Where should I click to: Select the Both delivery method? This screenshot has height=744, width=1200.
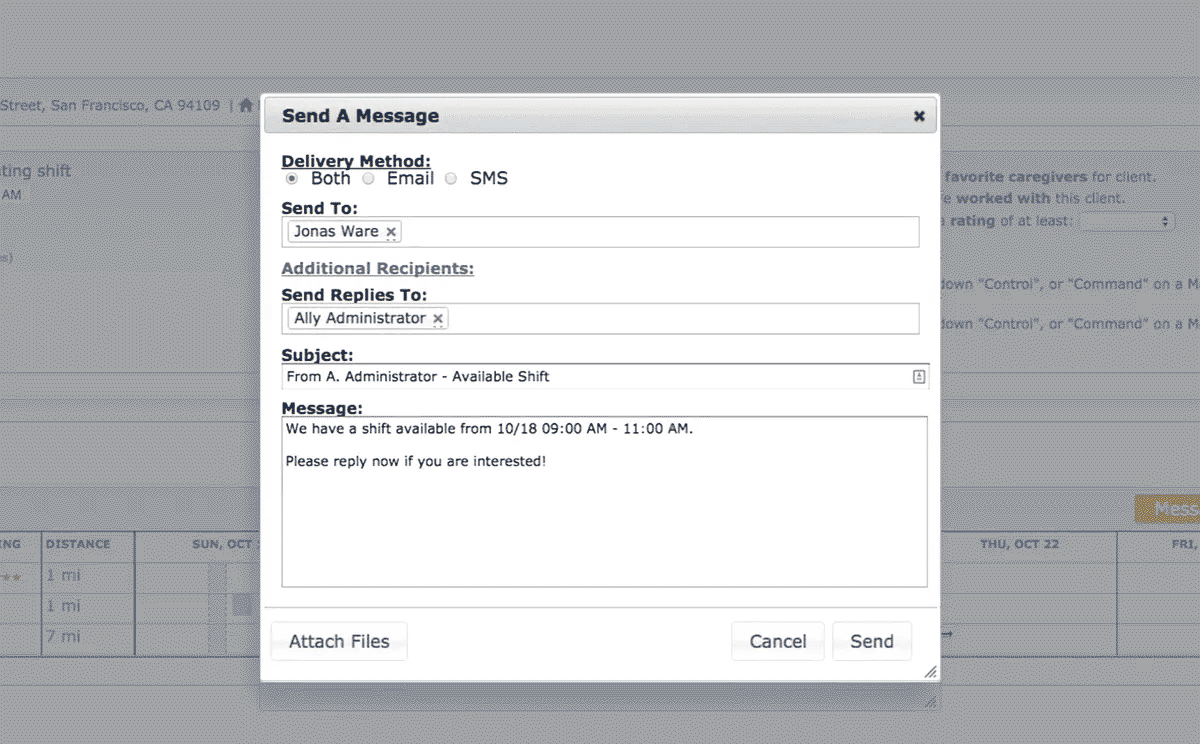point(292,179)
